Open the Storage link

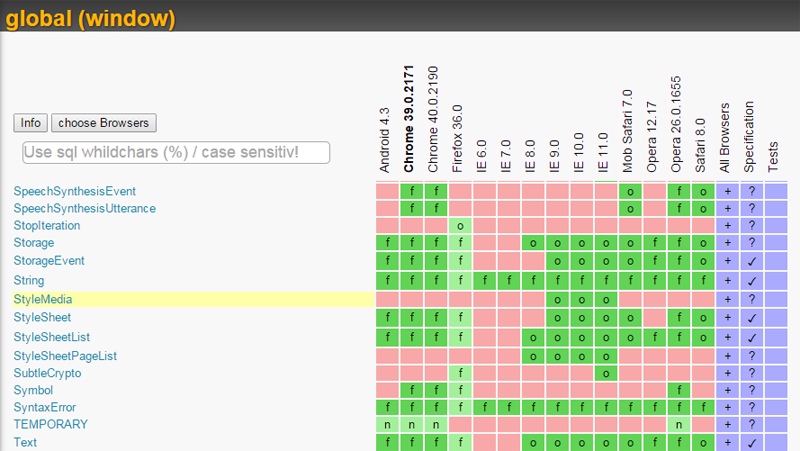34,243
